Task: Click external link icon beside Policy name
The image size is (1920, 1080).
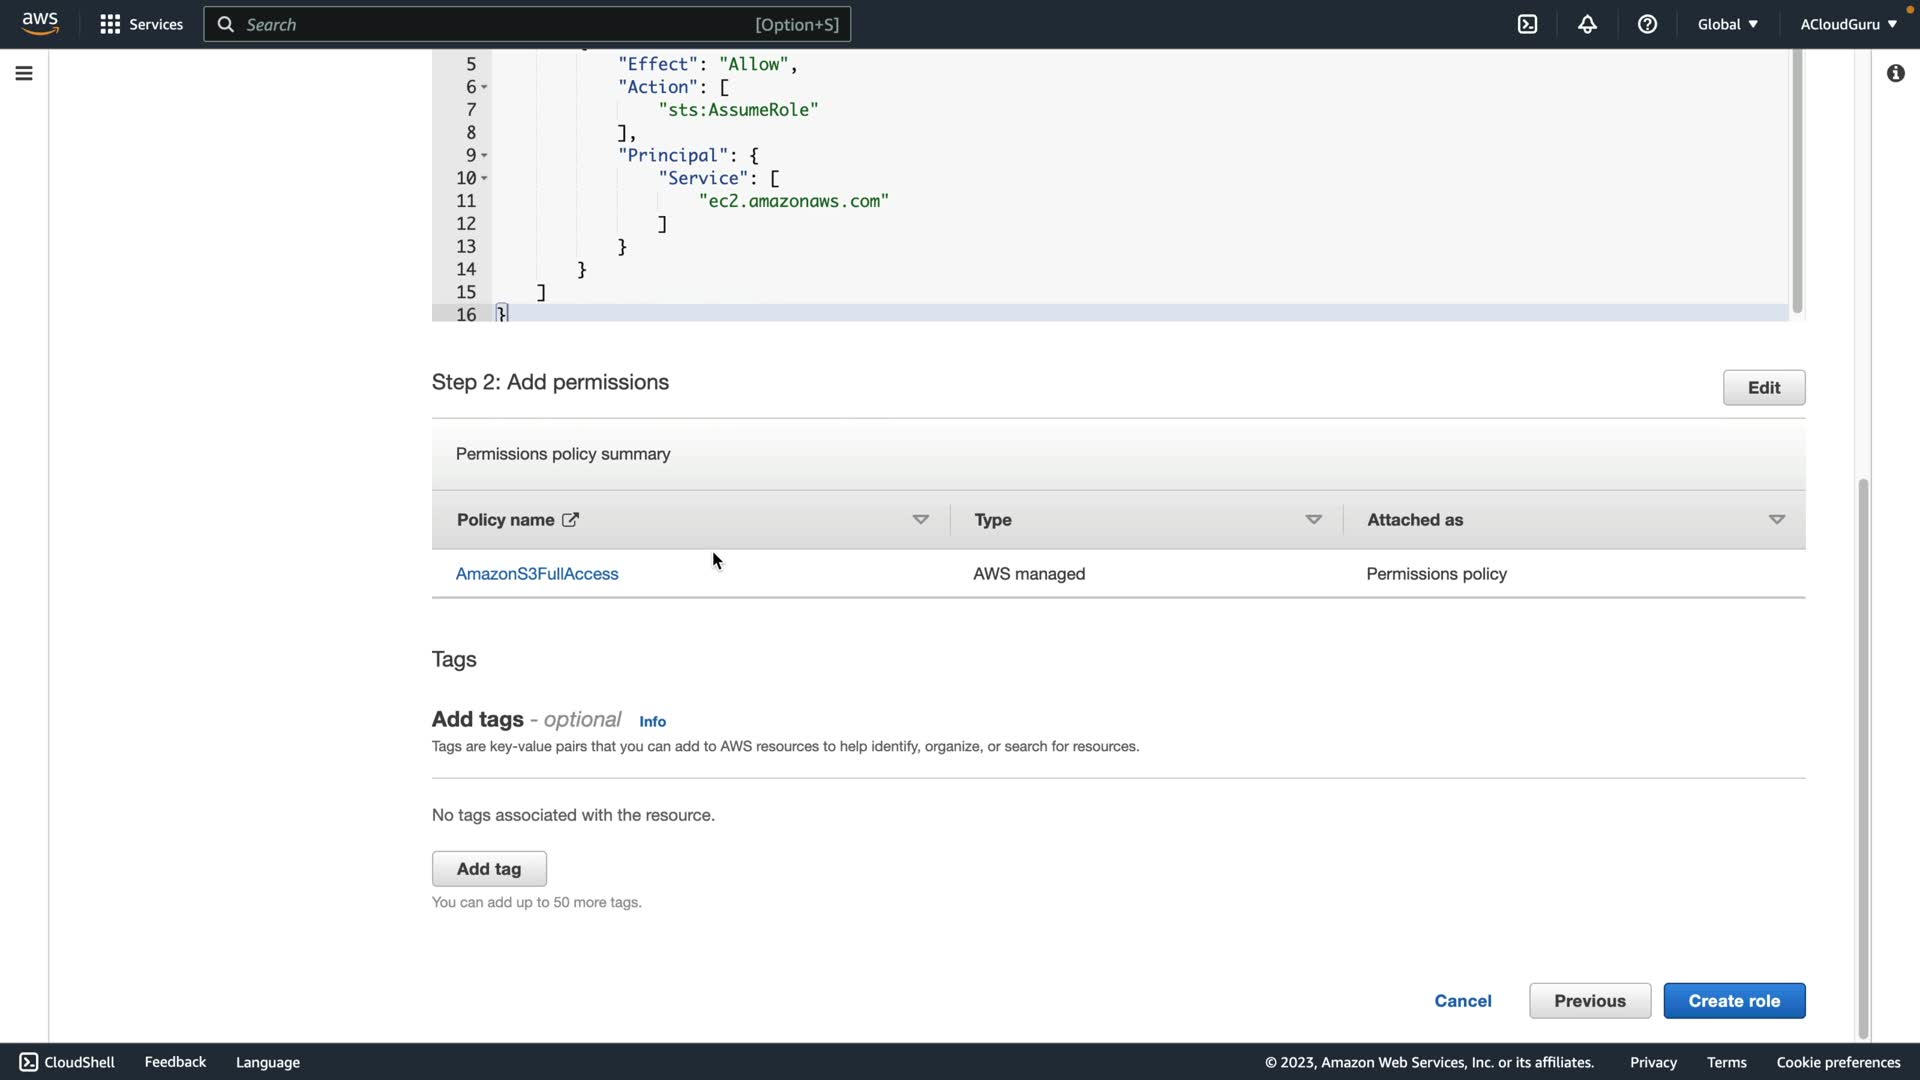Action: (x=570, y=520)
